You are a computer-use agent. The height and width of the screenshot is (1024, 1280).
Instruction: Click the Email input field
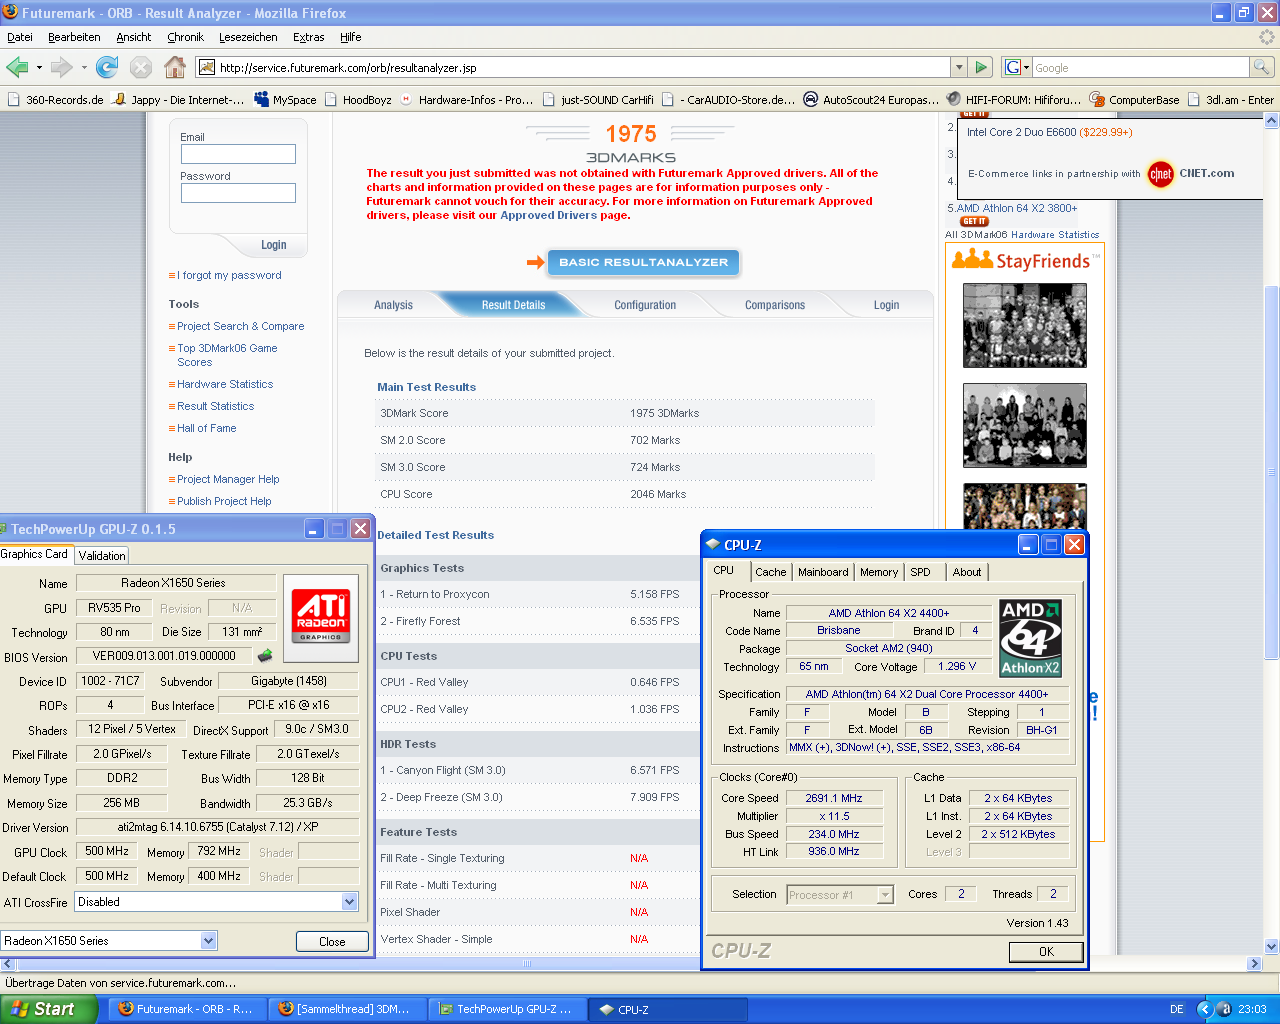238,154
